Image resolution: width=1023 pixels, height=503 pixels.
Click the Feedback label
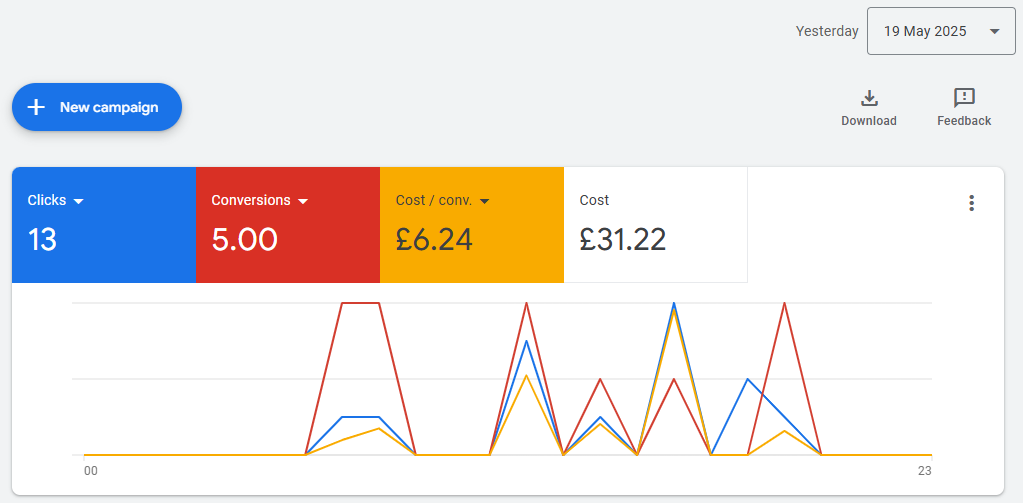(964, 121)
